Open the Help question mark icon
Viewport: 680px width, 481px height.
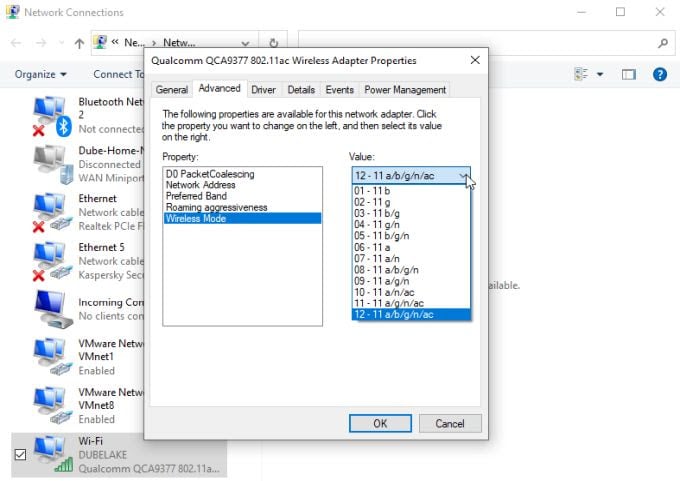click(660, 74)
